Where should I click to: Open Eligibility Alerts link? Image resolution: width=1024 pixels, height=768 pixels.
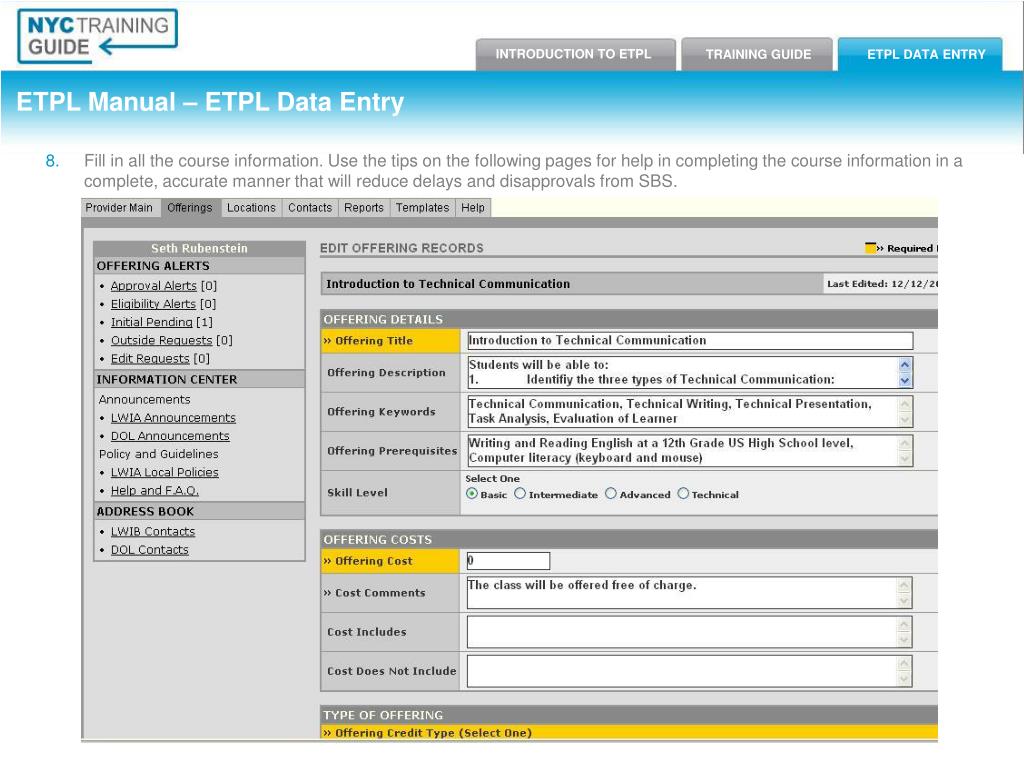coord(153,304)
